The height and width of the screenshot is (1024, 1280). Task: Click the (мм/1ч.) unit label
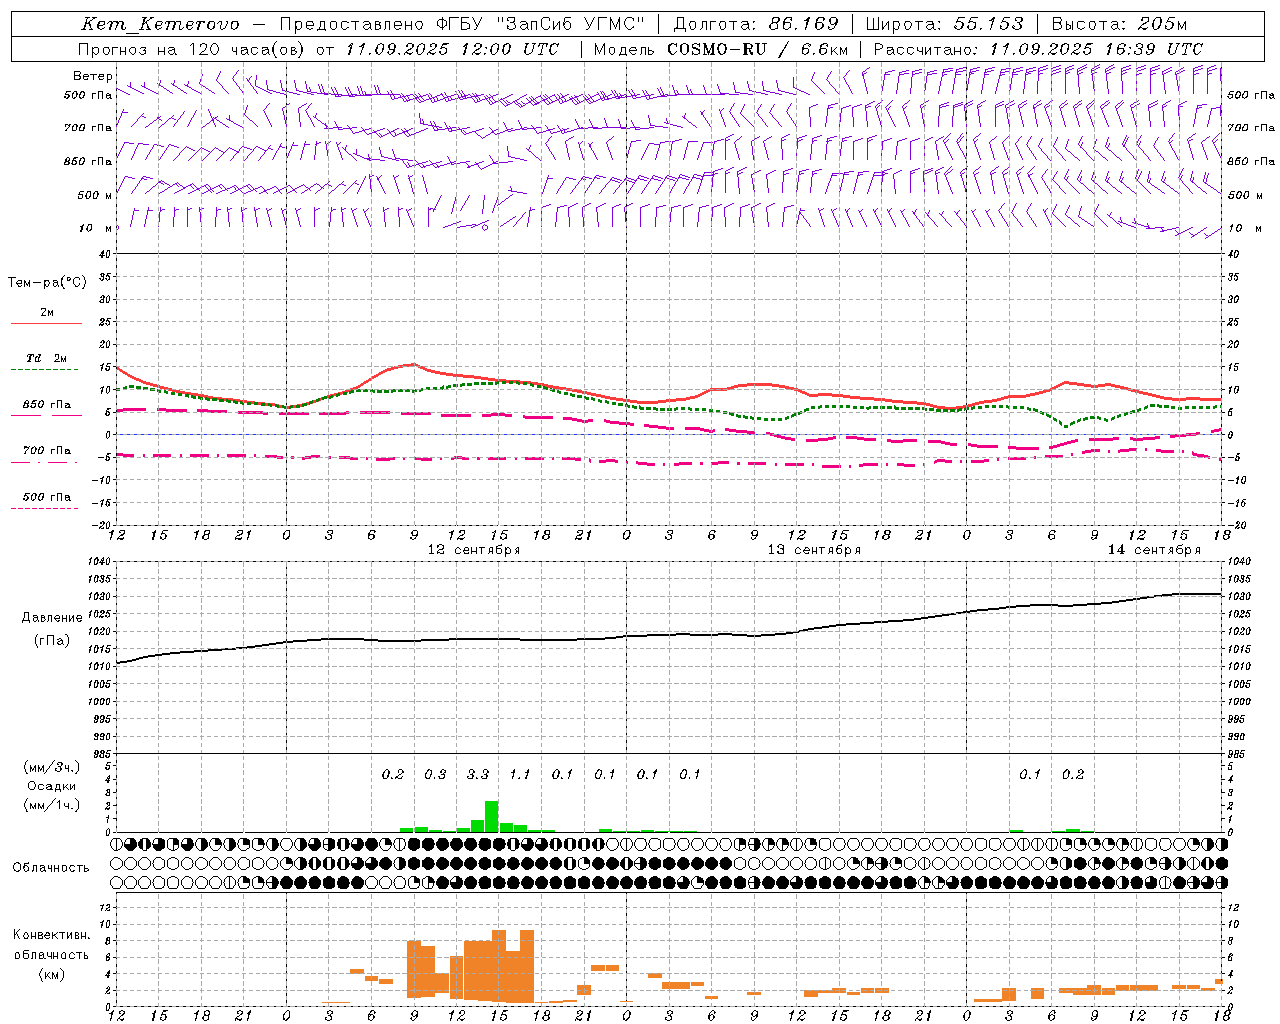coord(51,805)
